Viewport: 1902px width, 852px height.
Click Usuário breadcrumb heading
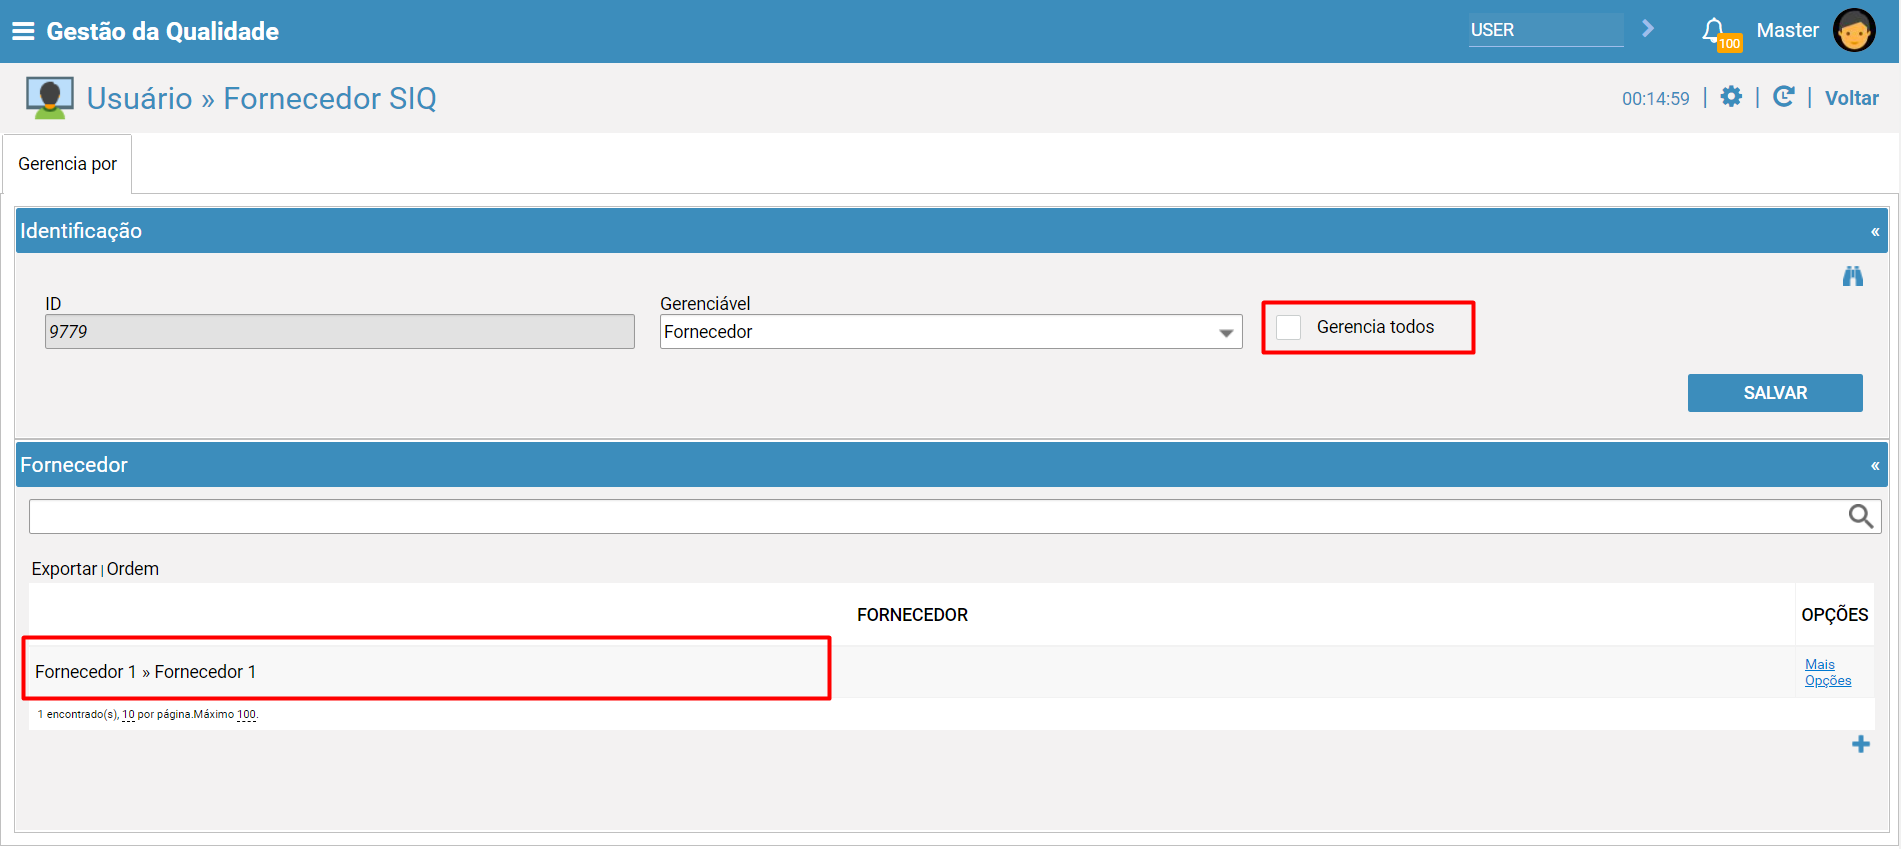tap(139, 98)
